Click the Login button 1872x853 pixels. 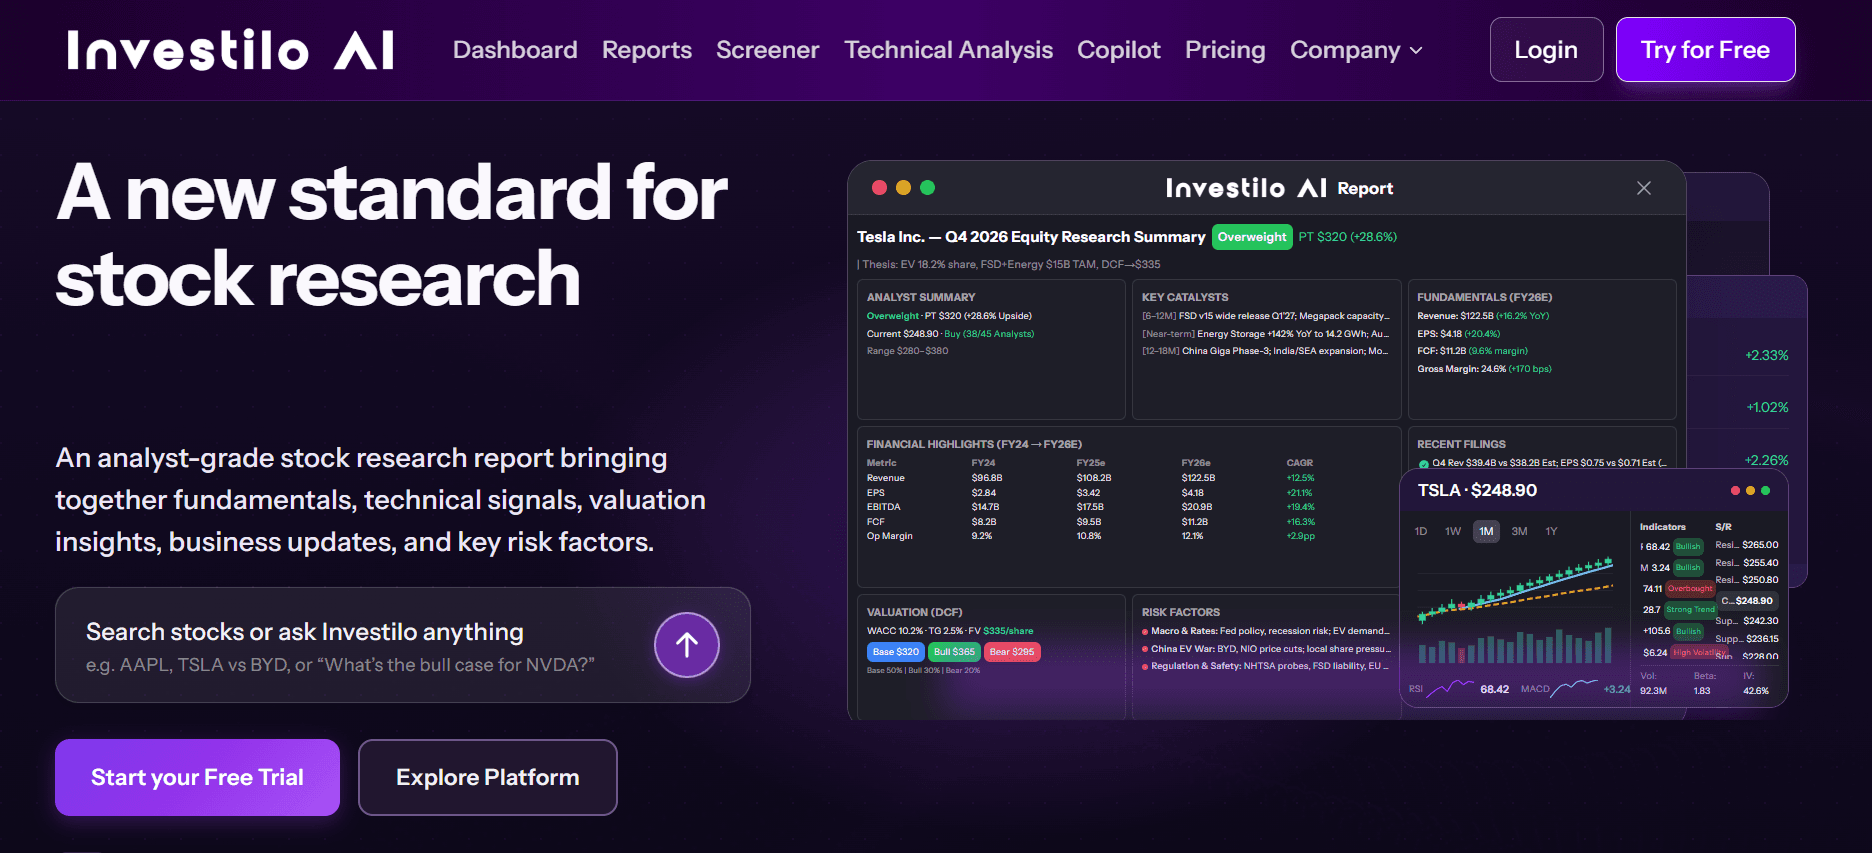[1546, 50]
